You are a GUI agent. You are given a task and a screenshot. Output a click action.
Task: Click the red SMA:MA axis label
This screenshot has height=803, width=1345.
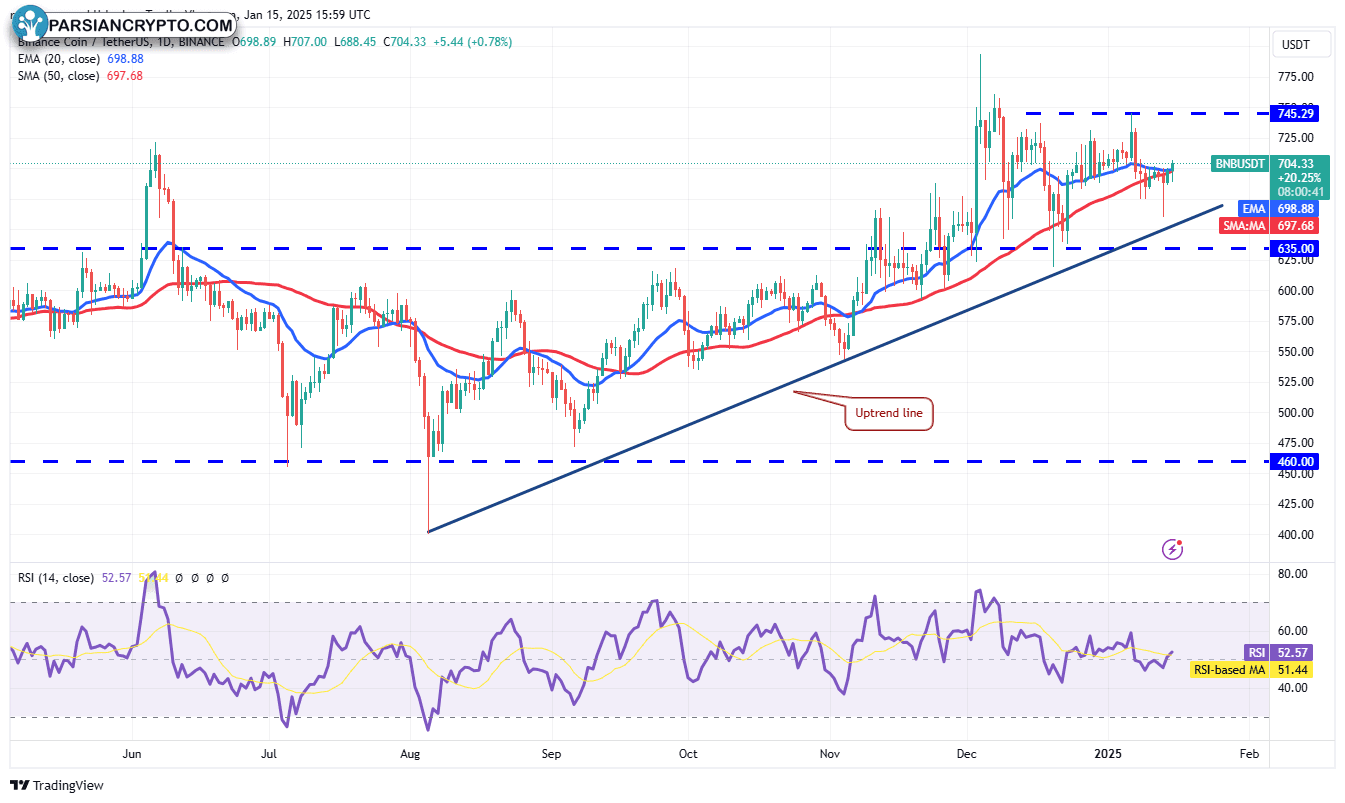click(x=1246, y=225)
